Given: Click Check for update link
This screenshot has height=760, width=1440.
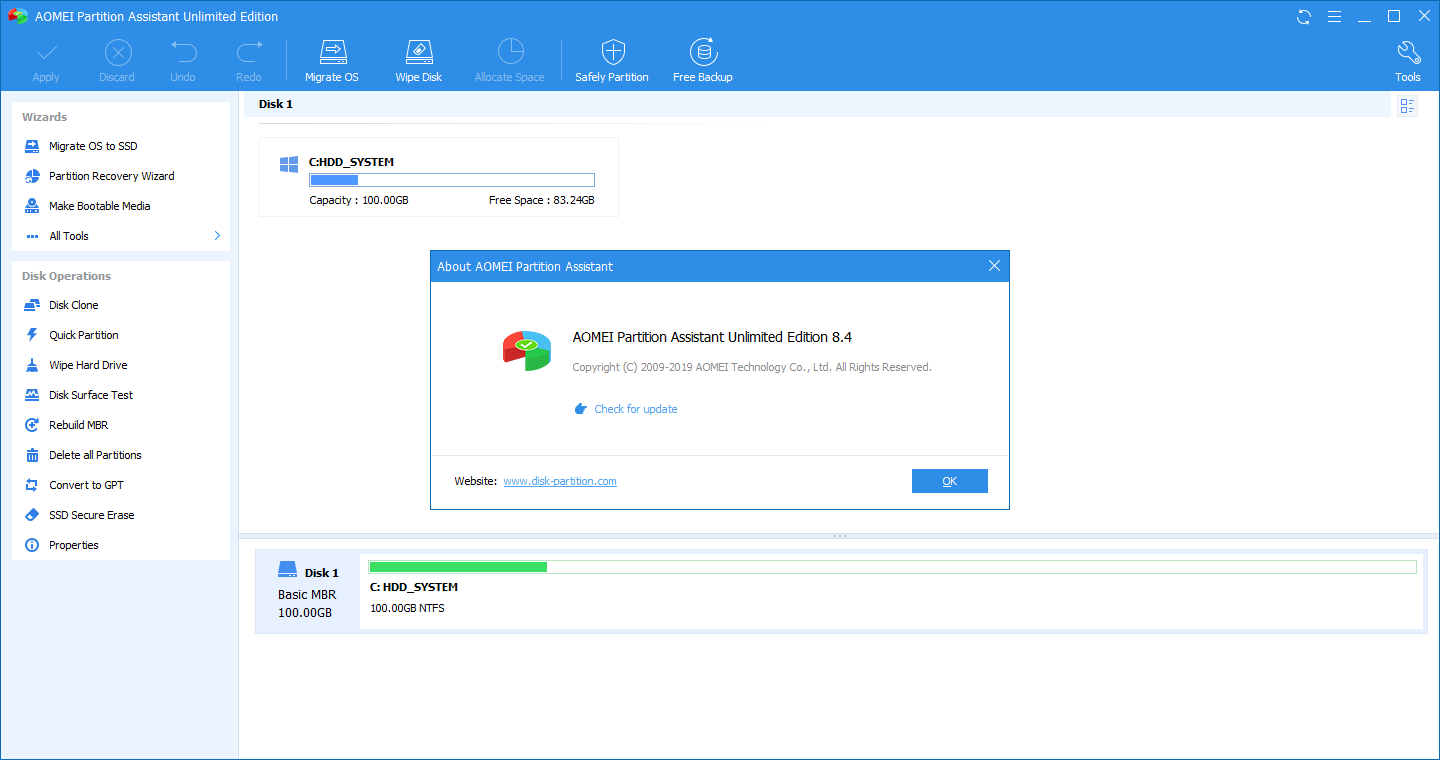Looking at the screenshot, I should click(636, 409).
